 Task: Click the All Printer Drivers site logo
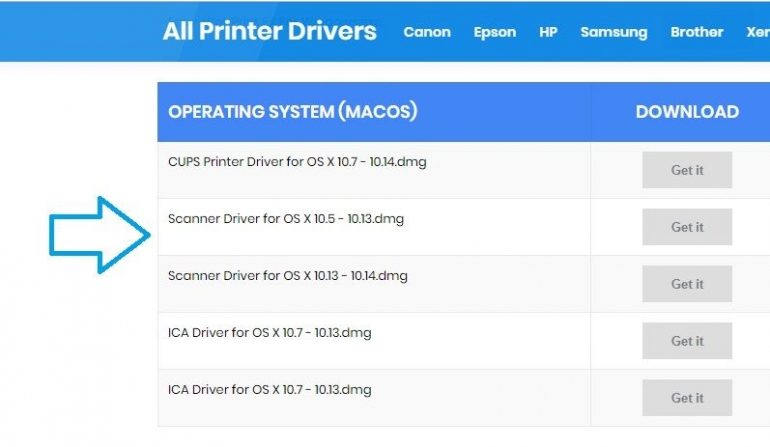click(x=270, y=31)
